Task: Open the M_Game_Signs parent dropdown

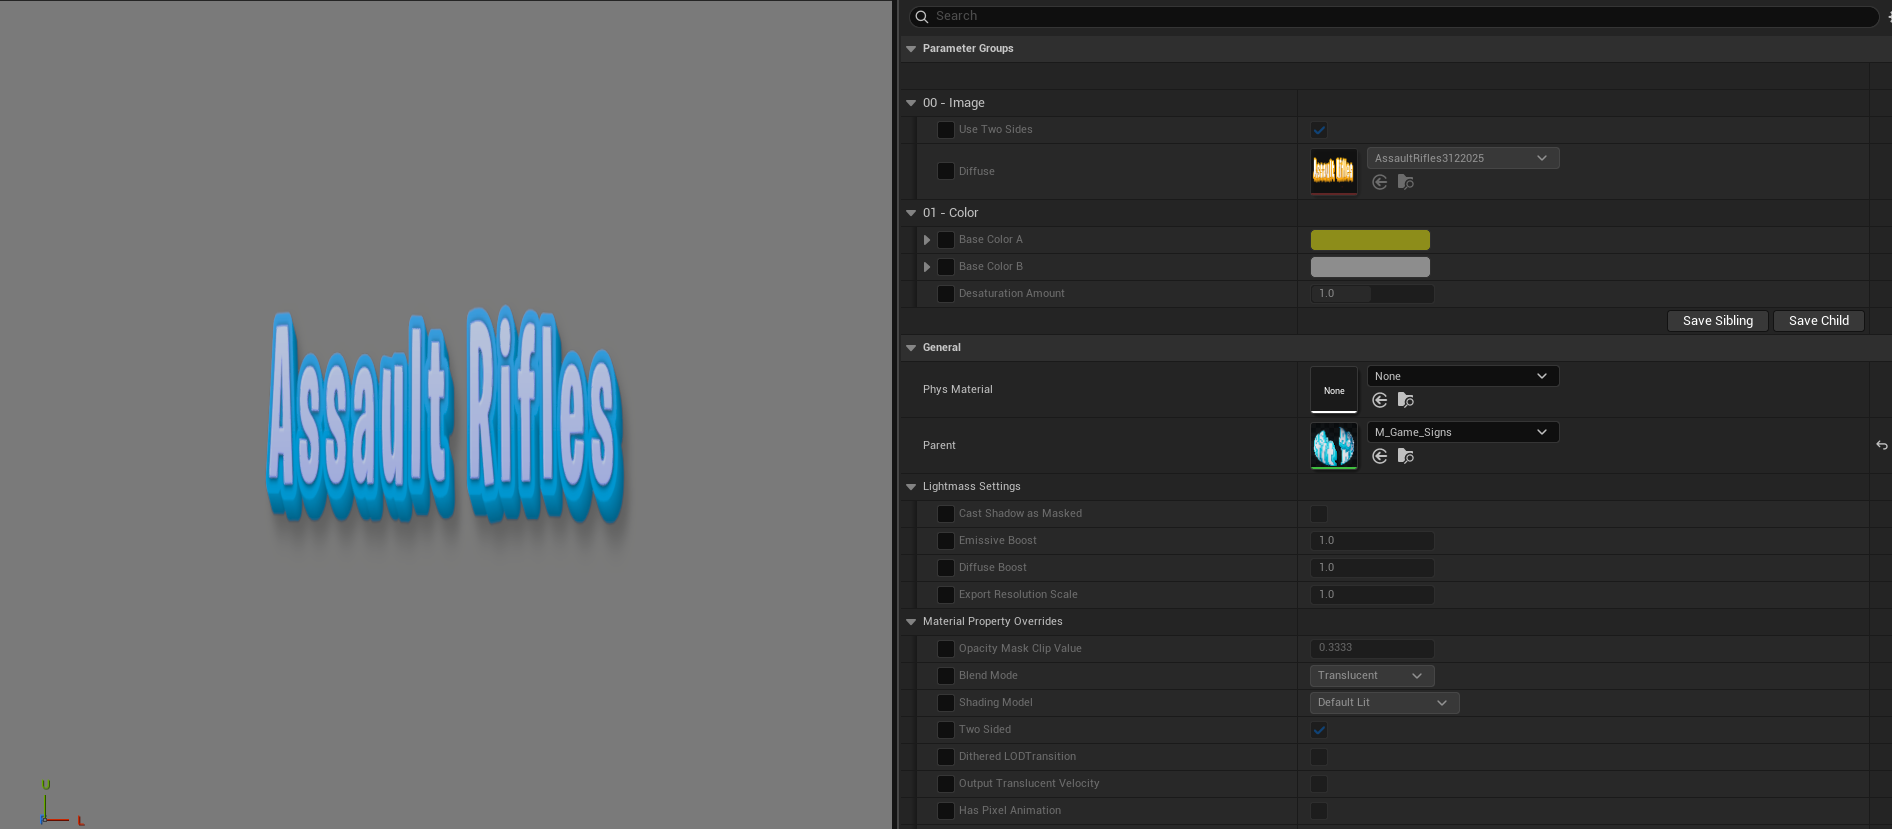Action: pos(1462,432)
